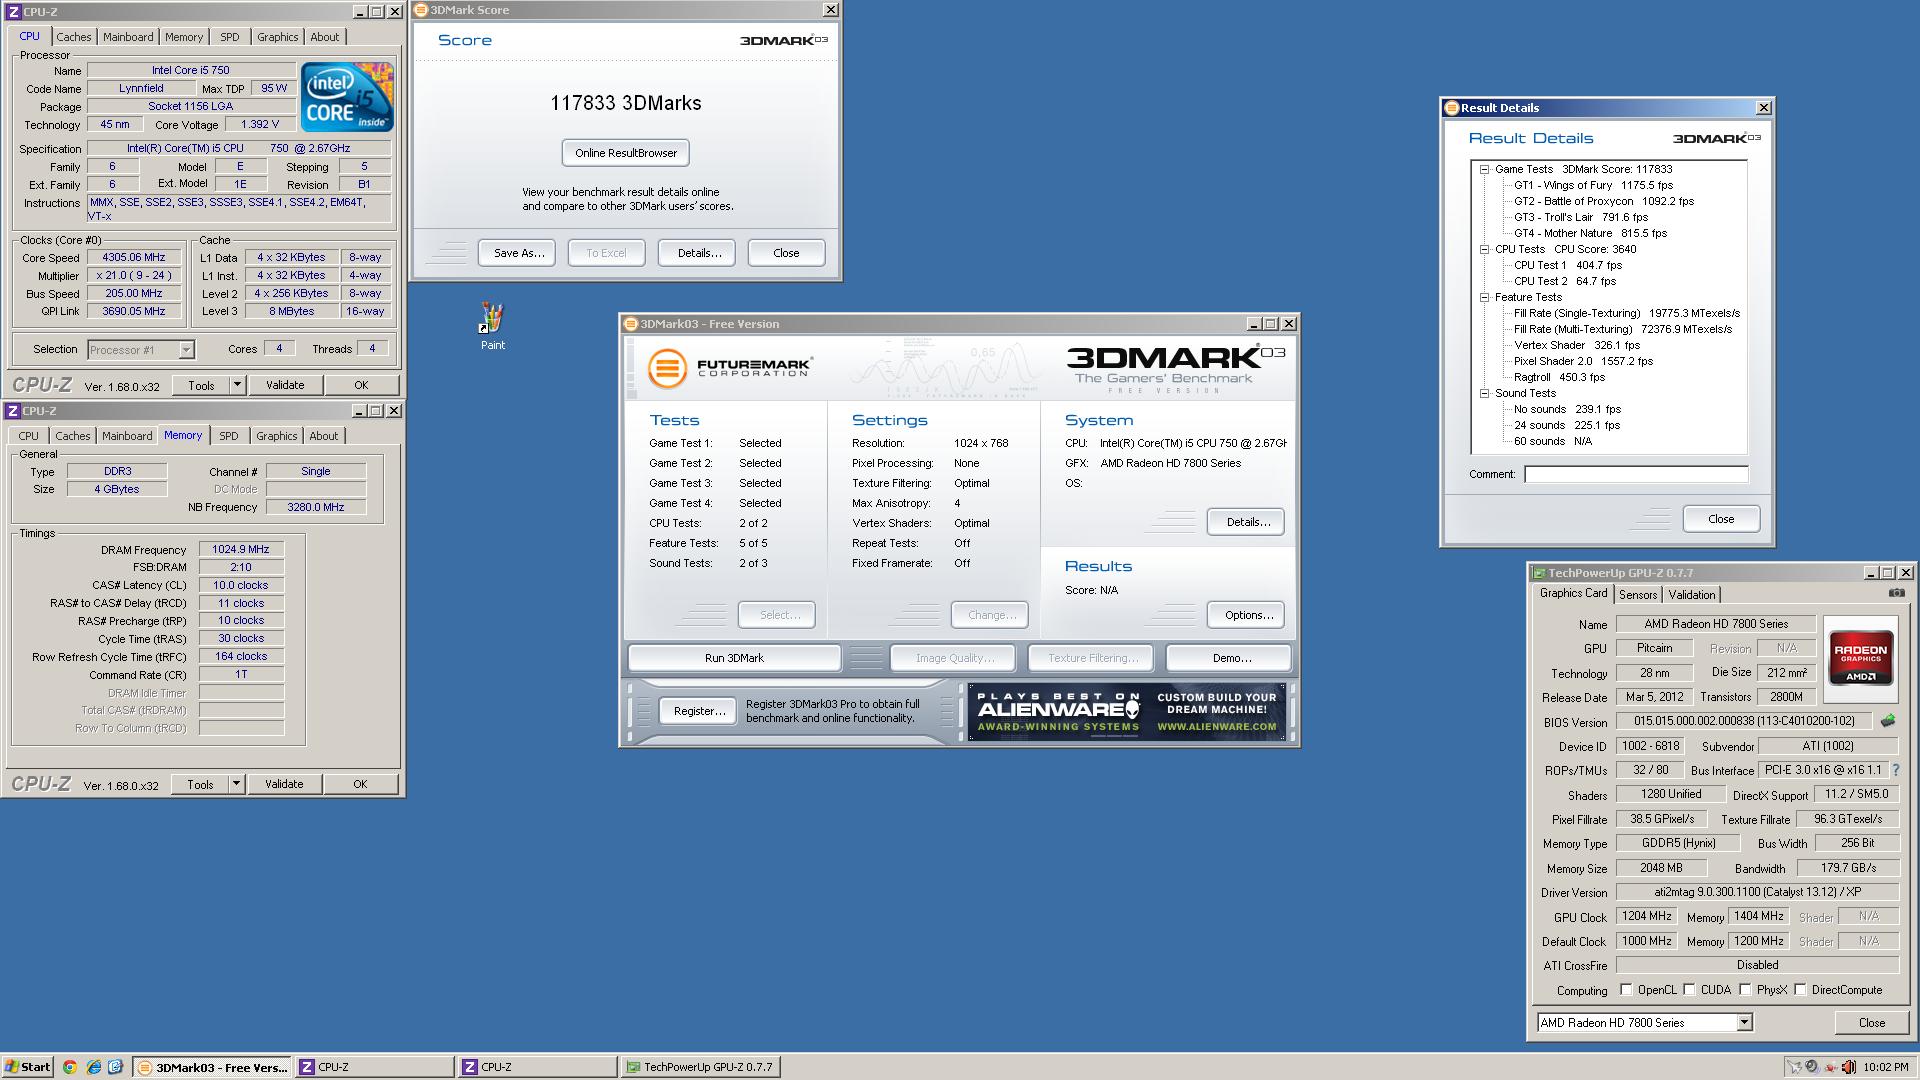This screenshot has width=1920, height=1080.
Task: Click the Online ResultBrowser button
Action: click(626, 153)
